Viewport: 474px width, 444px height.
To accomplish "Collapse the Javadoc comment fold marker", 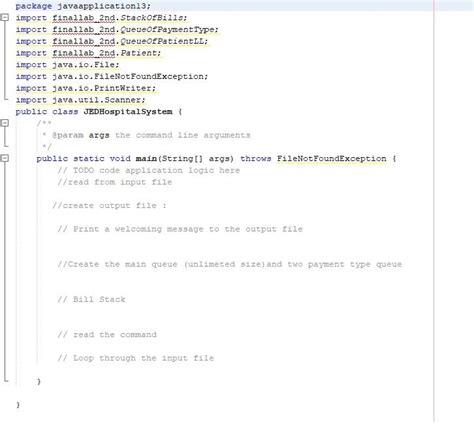I will click(5, 123).
